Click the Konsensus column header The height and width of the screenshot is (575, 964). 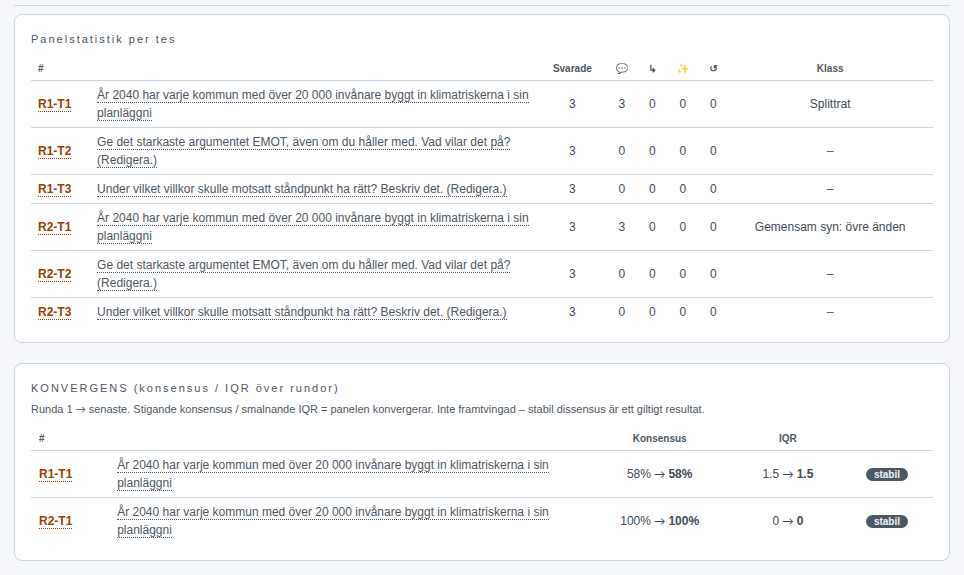[659, 438]
